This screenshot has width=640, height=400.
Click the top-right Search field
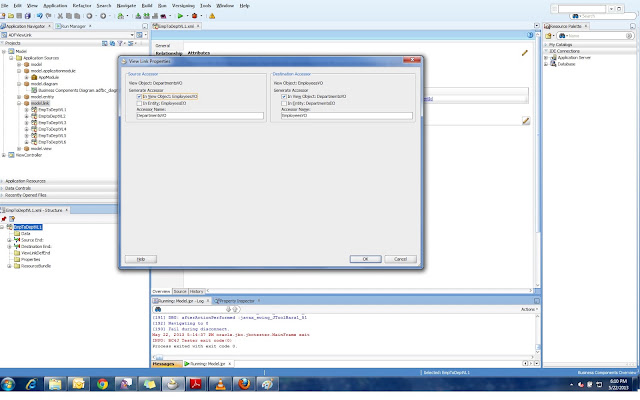(603, 16)
